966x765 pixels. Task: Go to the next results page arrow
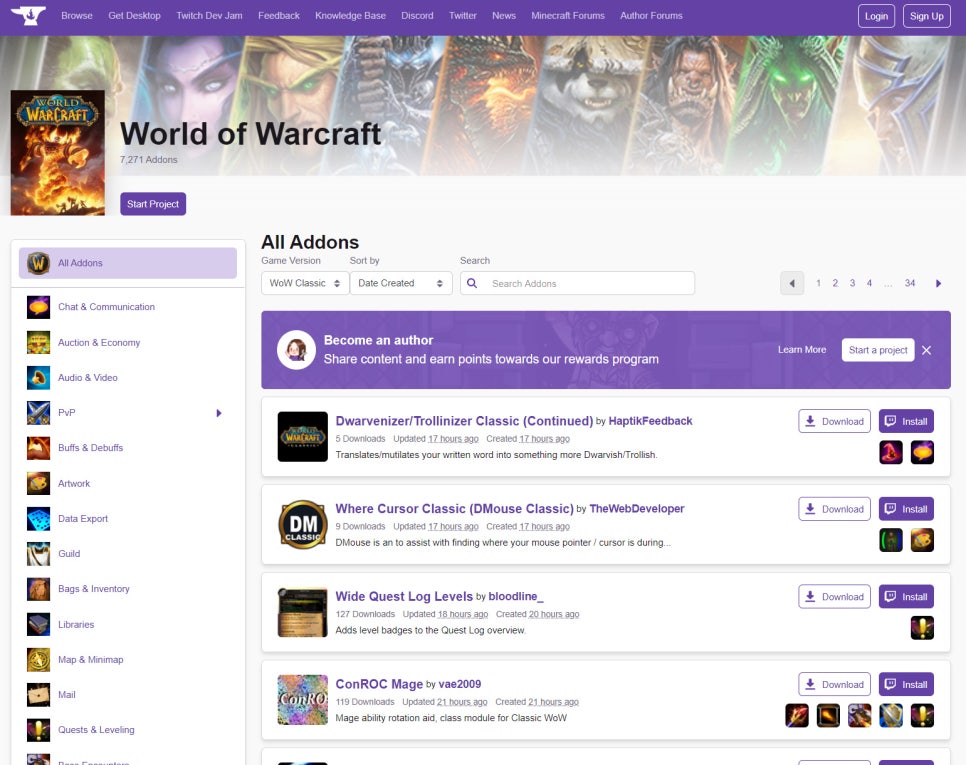(938, 283)
